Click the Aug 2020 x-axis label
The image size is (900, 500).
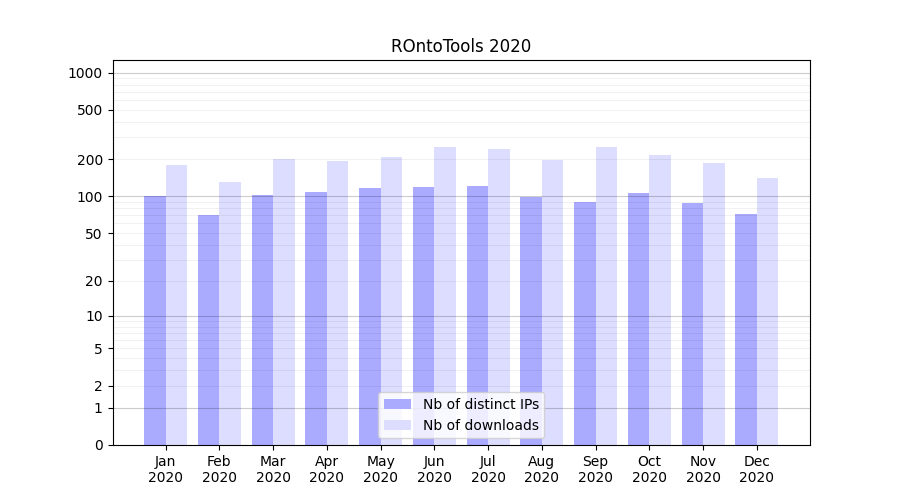click(x=542, y=469)
